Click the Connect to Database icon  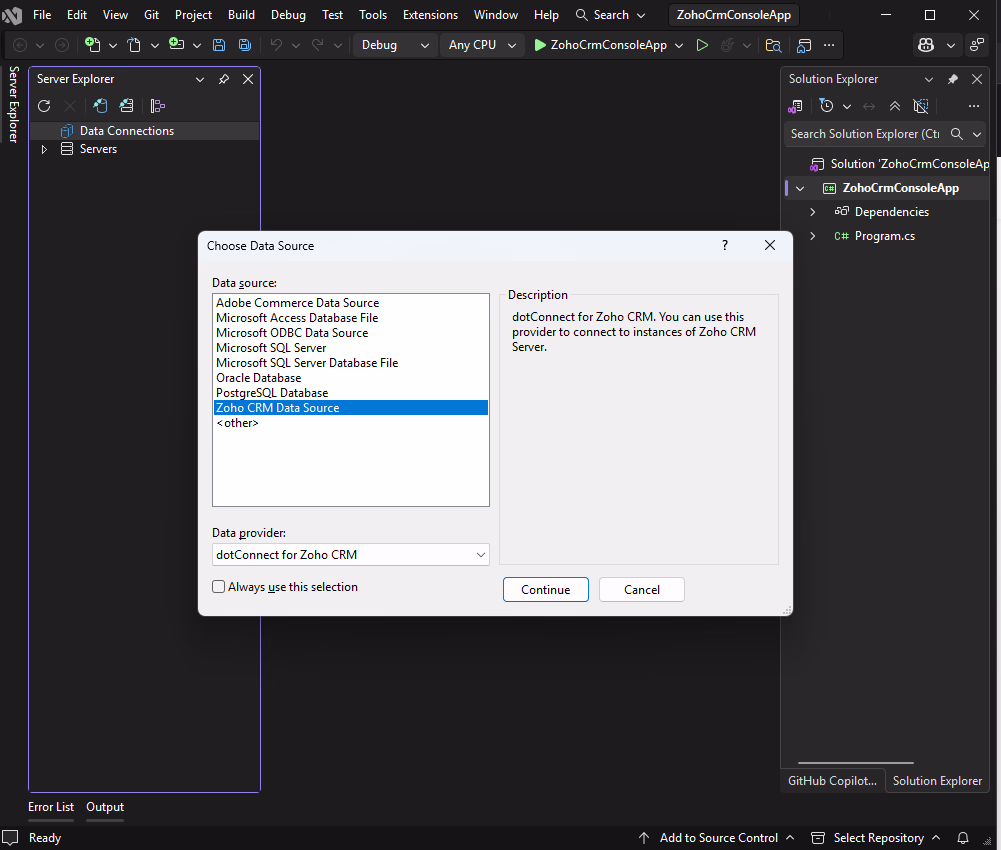(100, 106)
